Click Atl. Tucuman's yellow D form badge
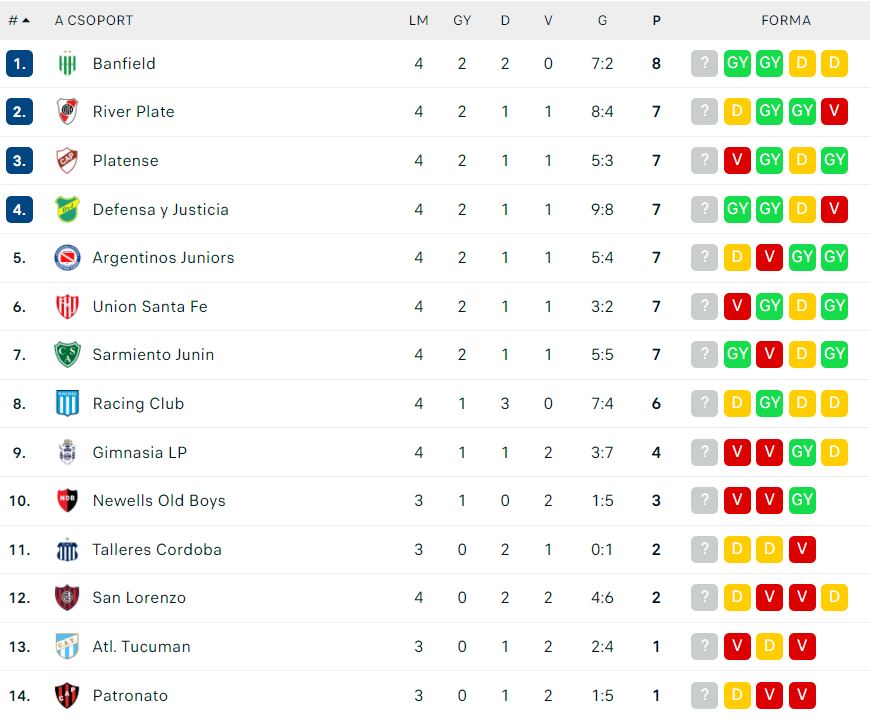The height and width of the screenshot is (719, 870). tap(769, 646)
